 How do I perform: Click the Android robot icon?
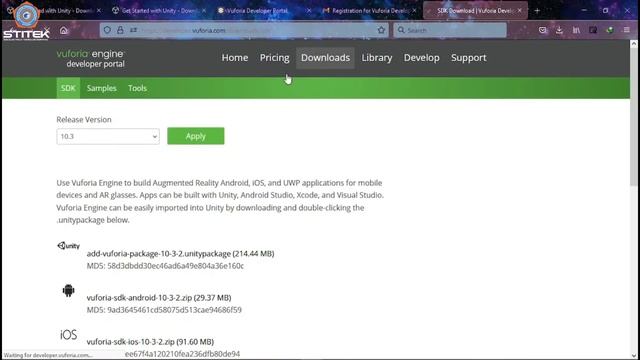(68, 290)
